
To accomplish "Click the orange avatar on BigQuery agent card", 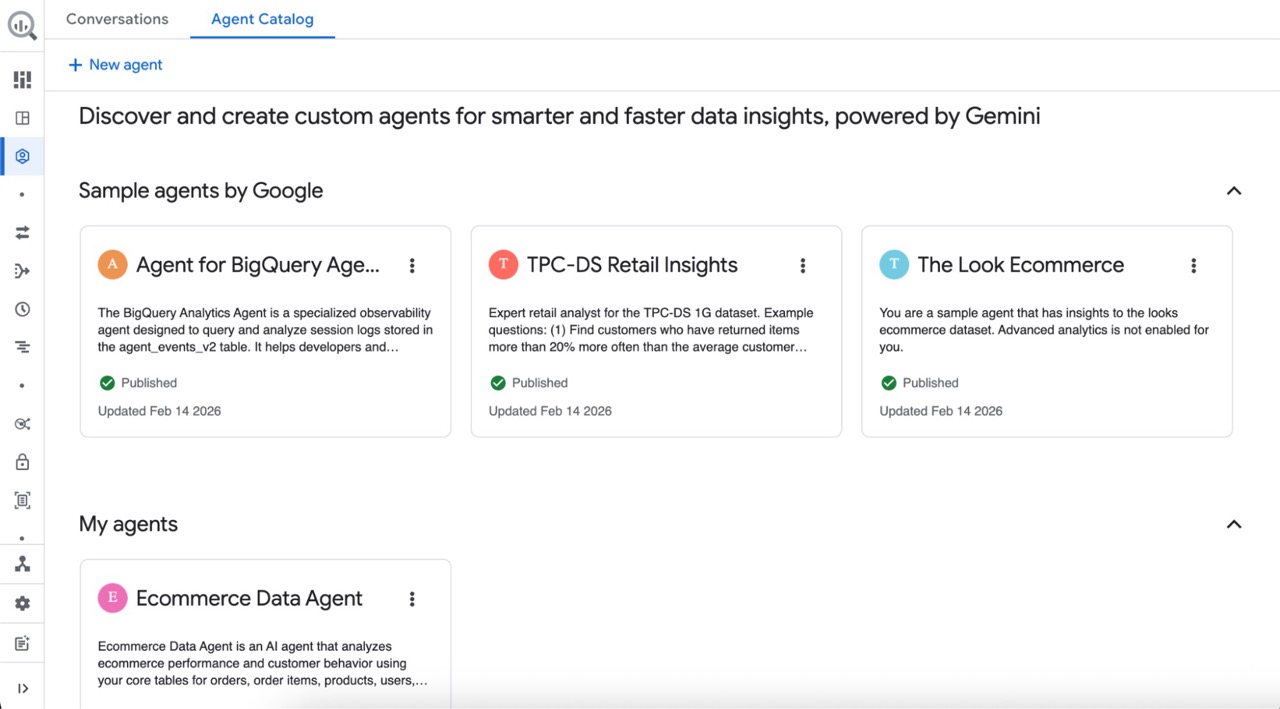I will [112, 265].
